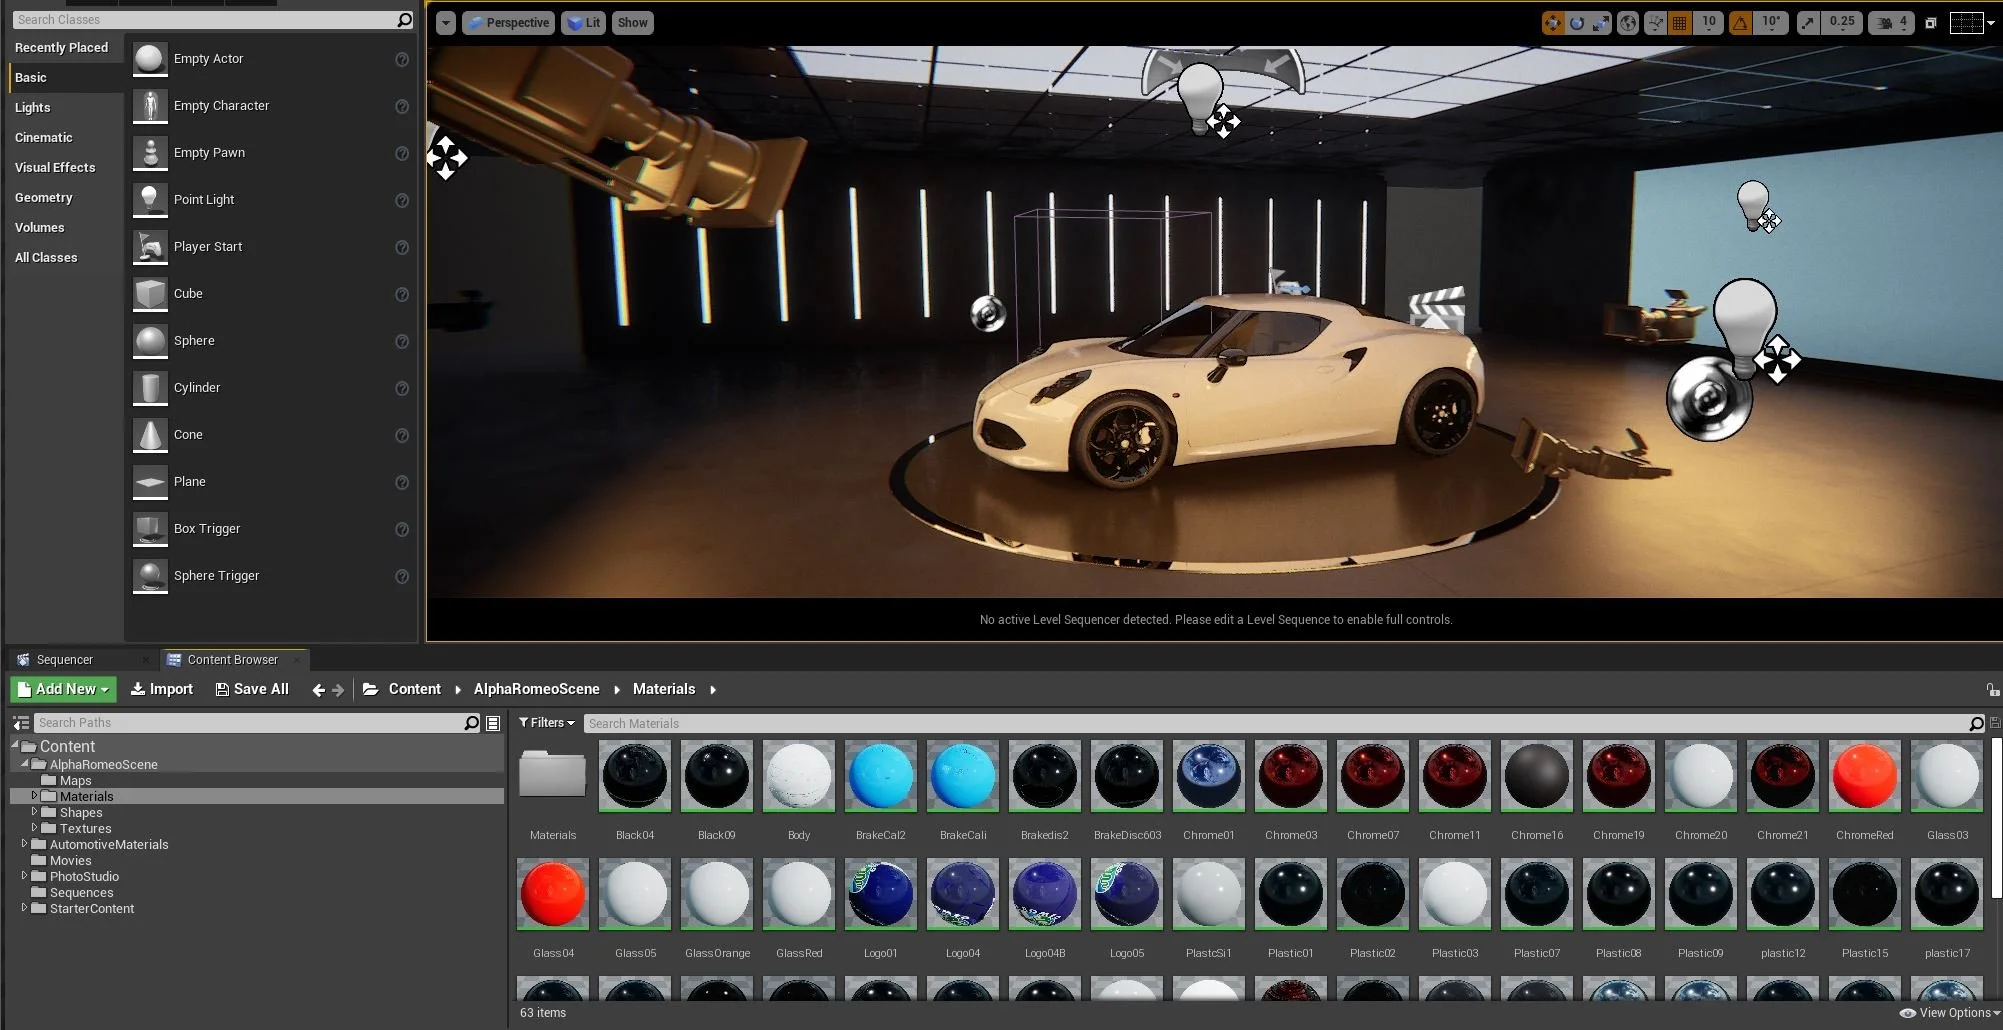The image size is (2003, 1030).
Task: Click the surface snapping icon
Action: 1655,23
